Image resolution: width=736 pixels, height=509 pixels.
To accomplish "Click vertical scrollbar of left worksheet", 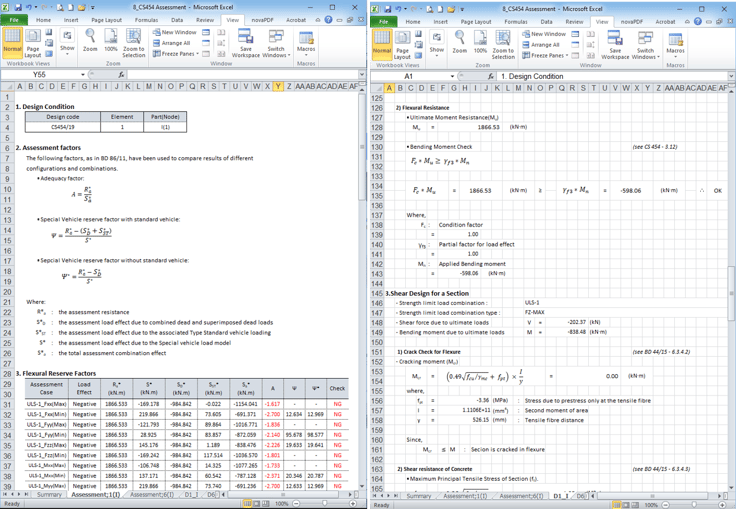I will [362, 147].
